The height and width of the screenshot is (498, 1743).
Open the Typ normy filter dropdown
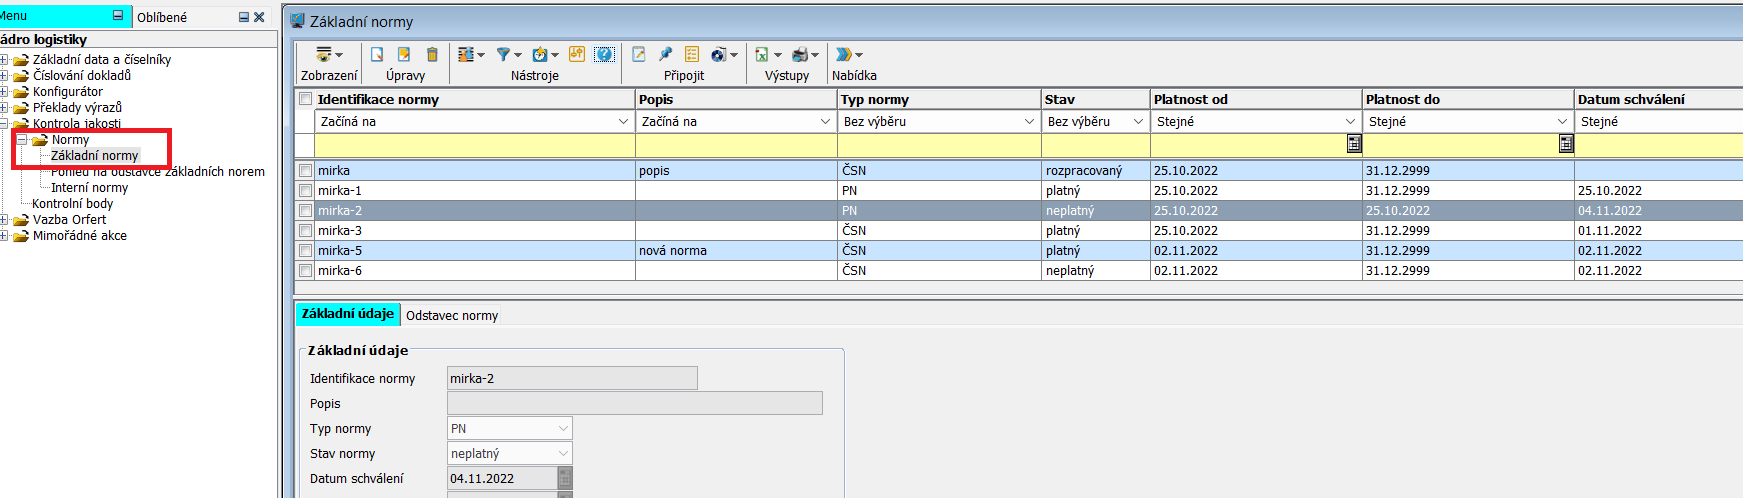1029,122
